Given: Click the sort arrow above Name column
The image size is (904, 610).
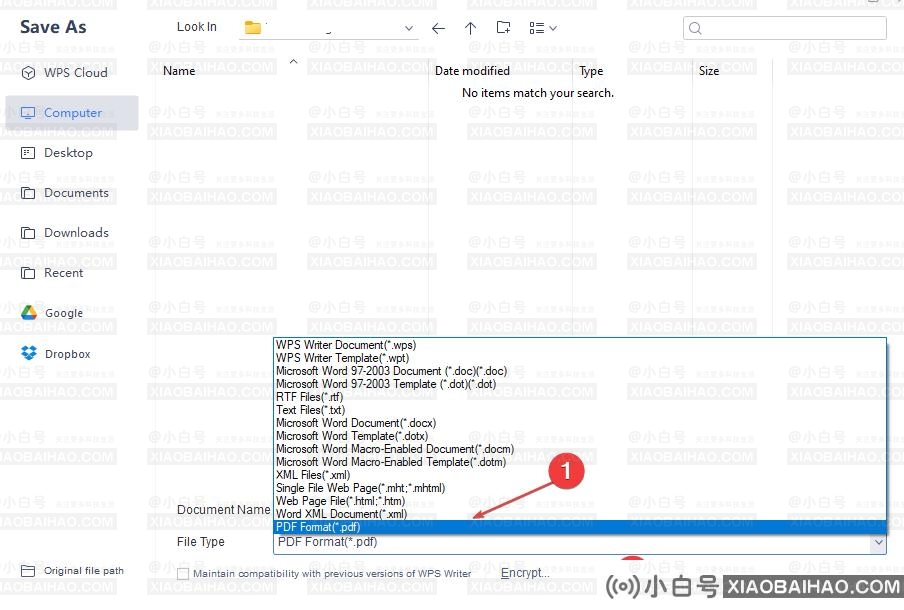Looking at the screenshot, I should point(293,61).
